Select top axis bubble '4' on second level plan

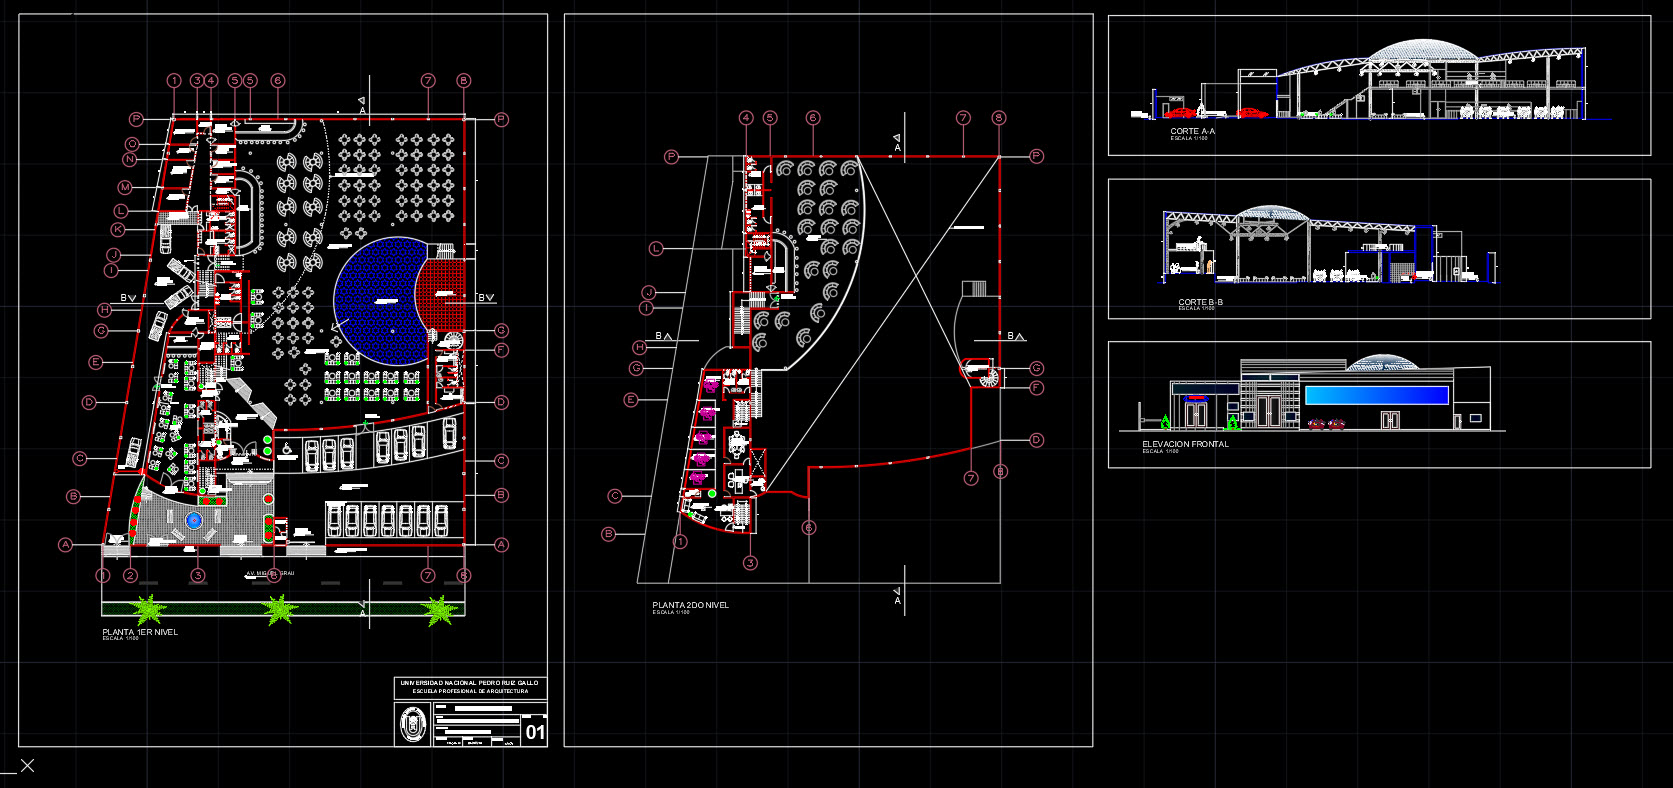pyautogui.click(x=746, y=118)
